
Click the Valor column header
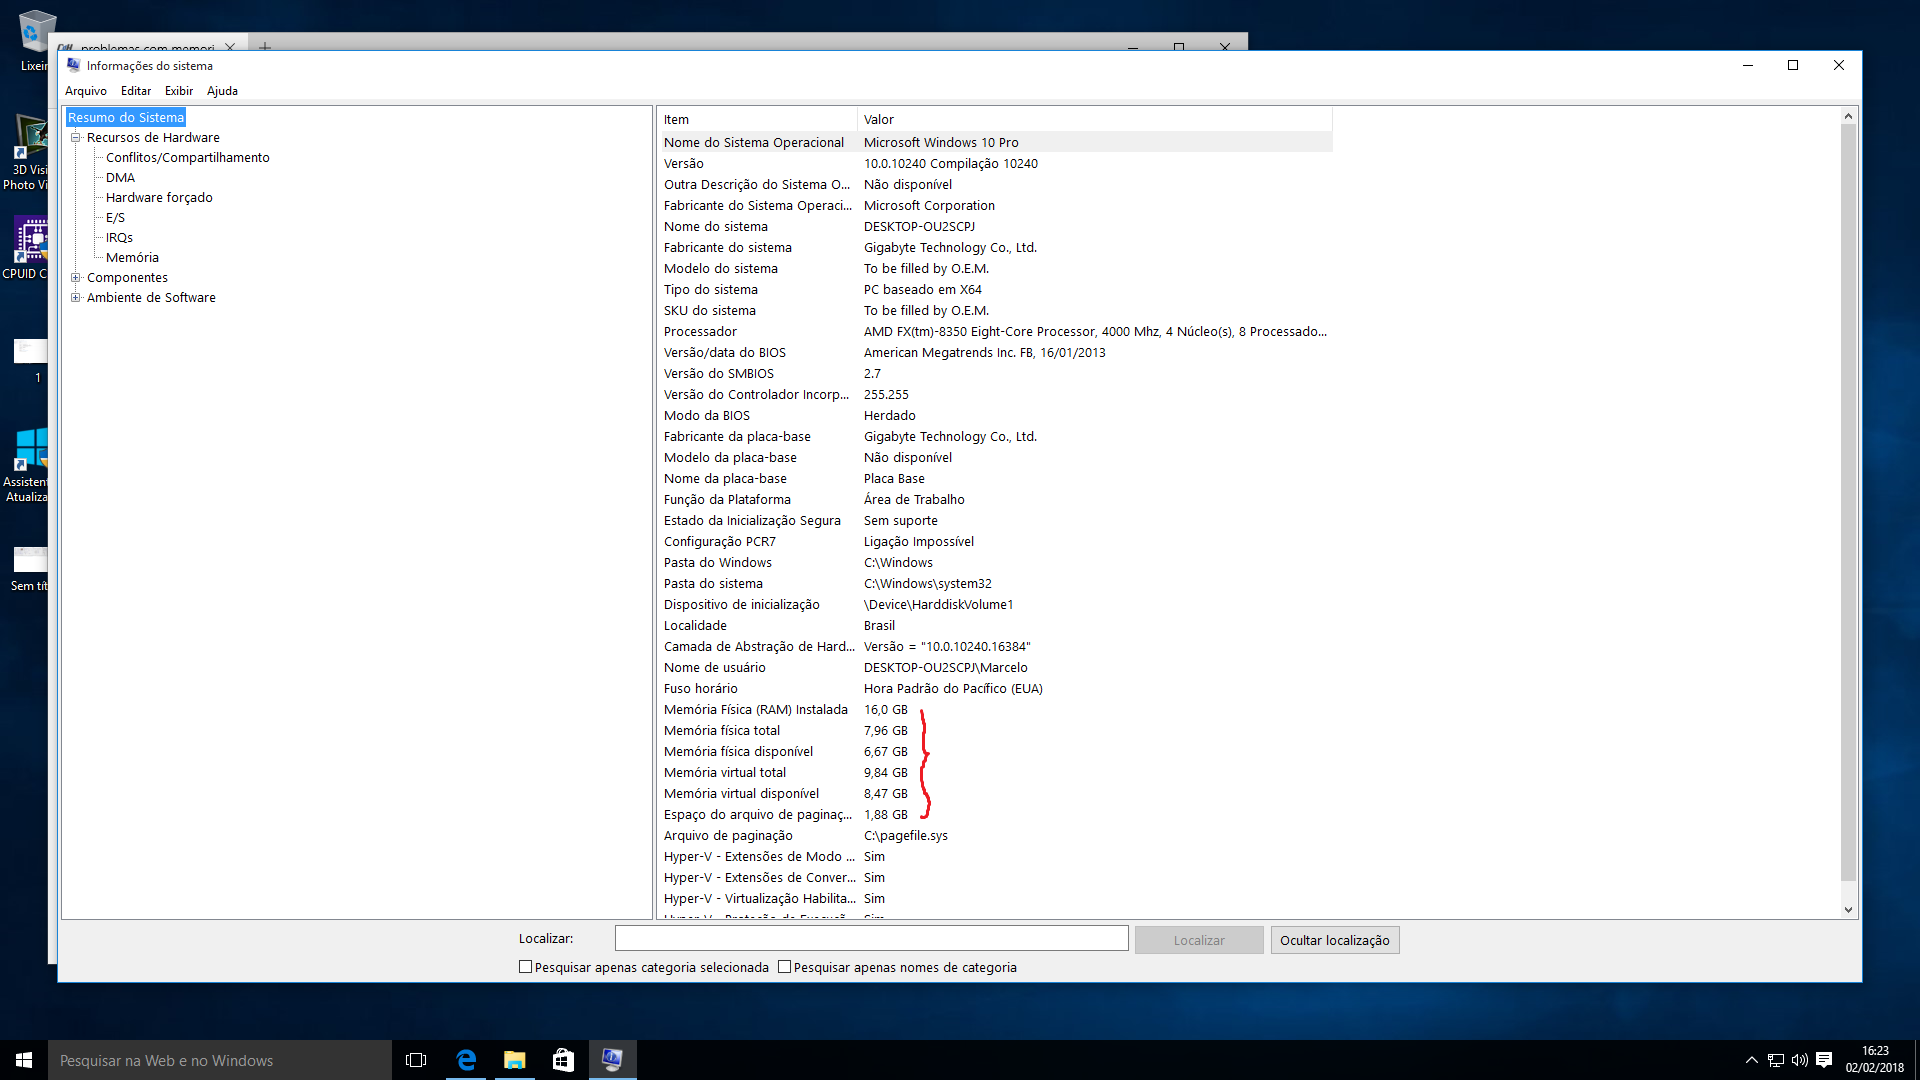[1095, 119]
